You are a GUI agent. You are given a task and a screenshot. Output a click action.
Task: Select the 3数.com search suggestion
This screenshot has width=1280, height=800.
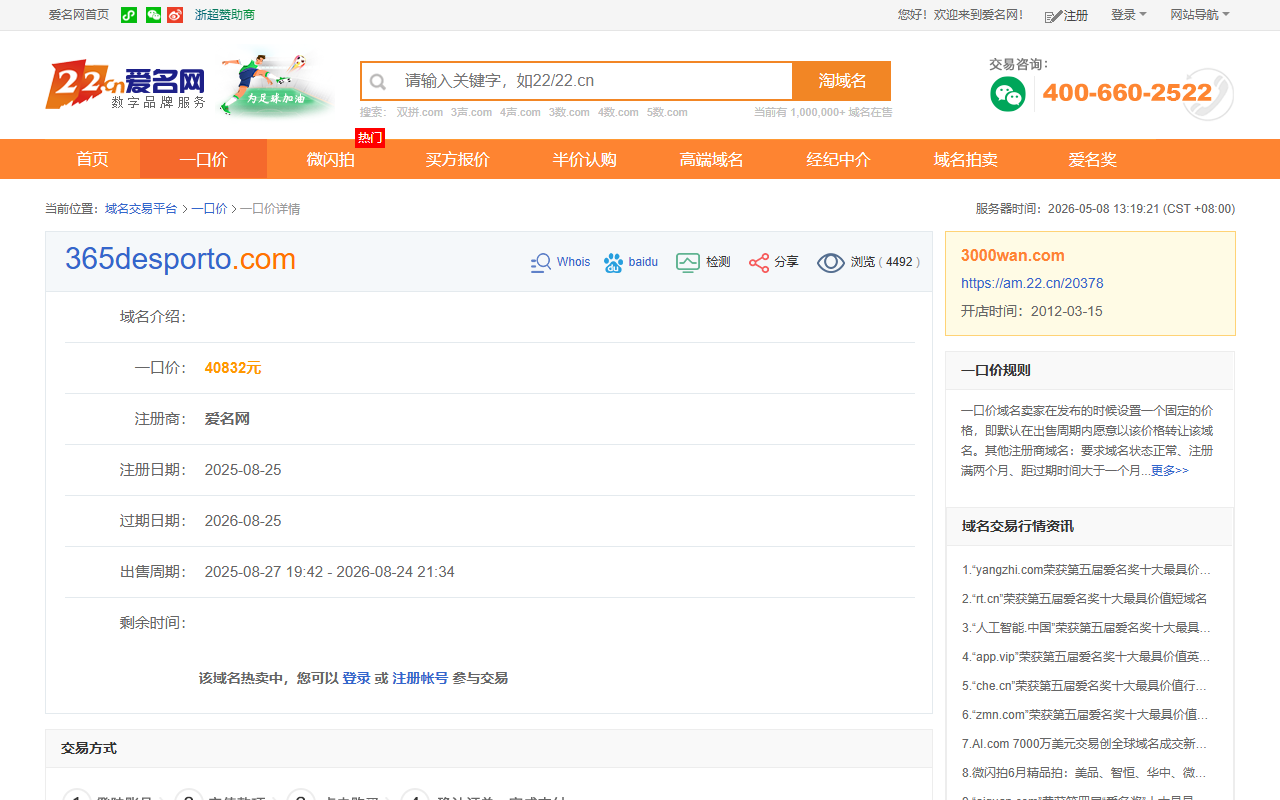tap(569, 112)
